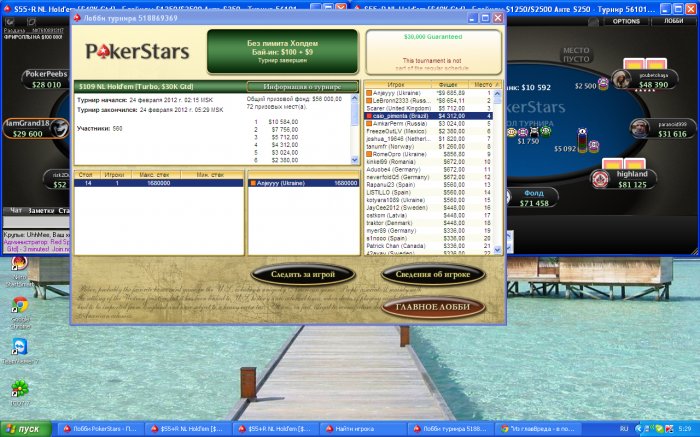
Task: Click the OPTIONS button in the right table window
Action: pyautogui.click(x=626, y=21)
